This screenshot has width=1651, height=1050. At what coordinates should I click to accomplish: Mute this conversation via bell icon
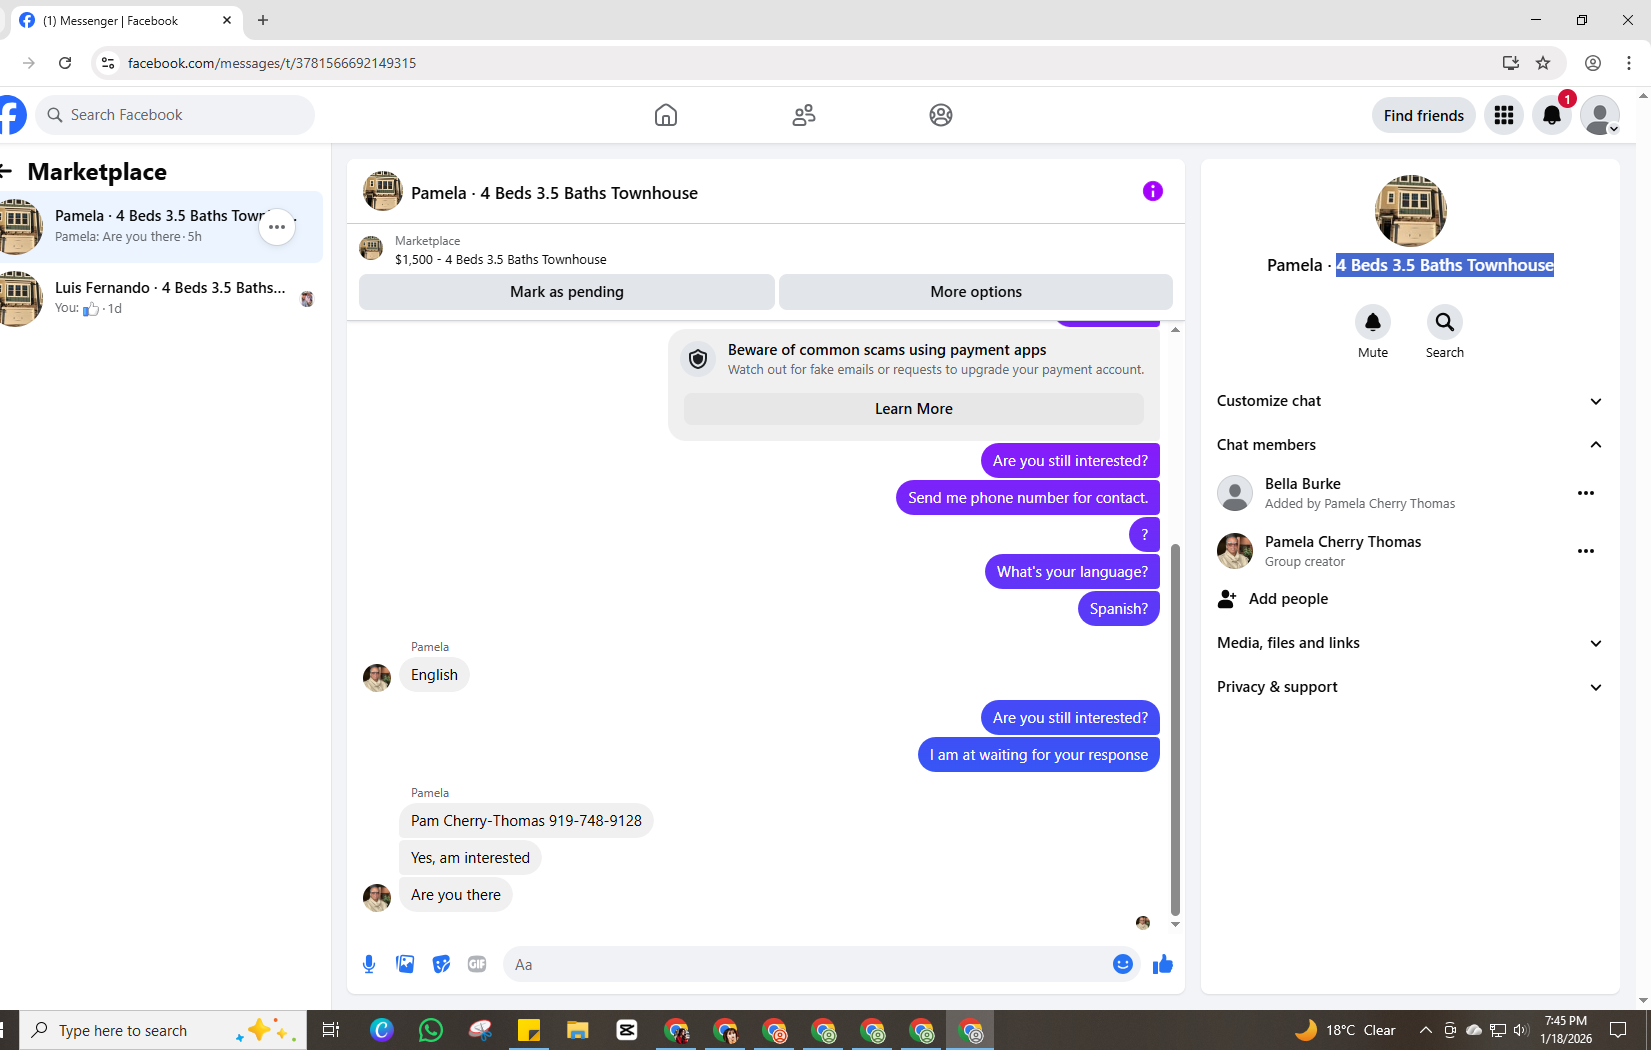[1372, 322]
